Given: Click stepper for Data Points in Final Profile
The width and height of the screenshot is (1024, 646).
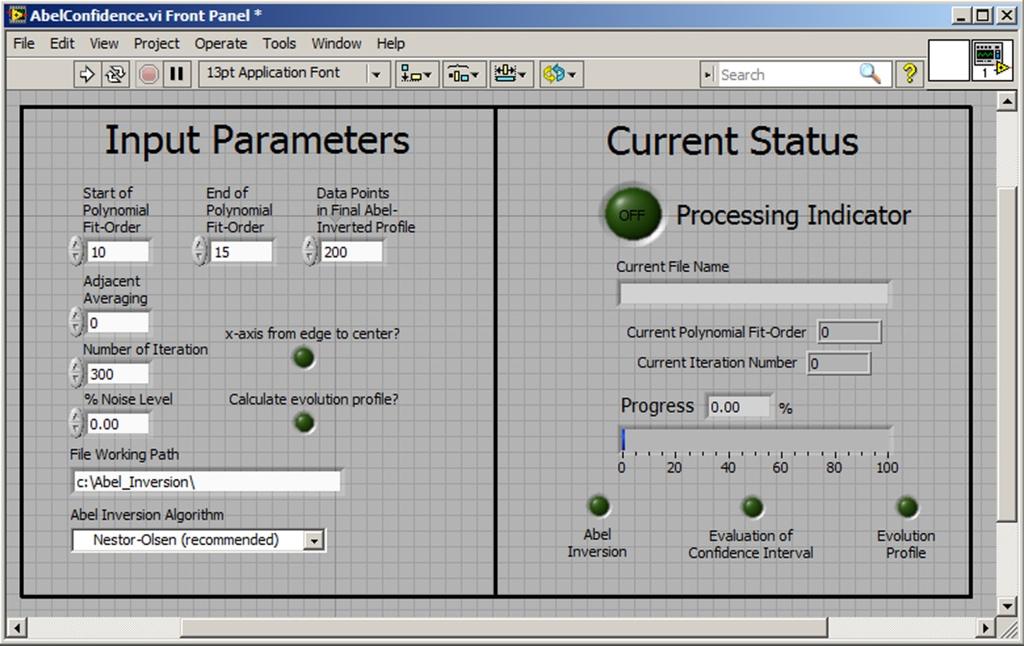Looking at the screenshot, I should point(310,251).
